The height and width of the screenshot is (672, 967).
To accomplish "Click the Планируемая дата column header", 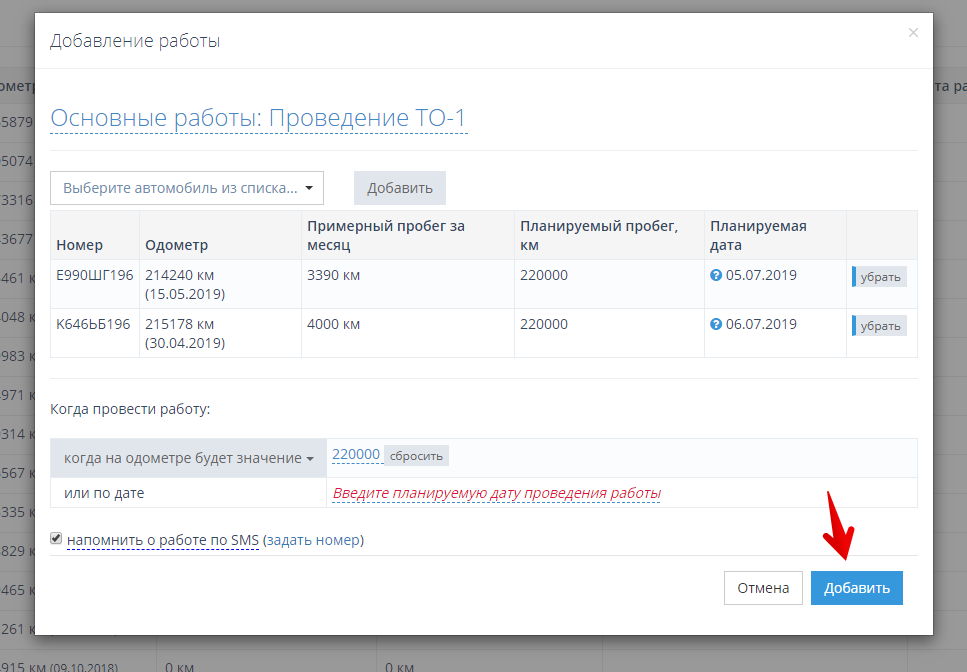I will 758,235.
